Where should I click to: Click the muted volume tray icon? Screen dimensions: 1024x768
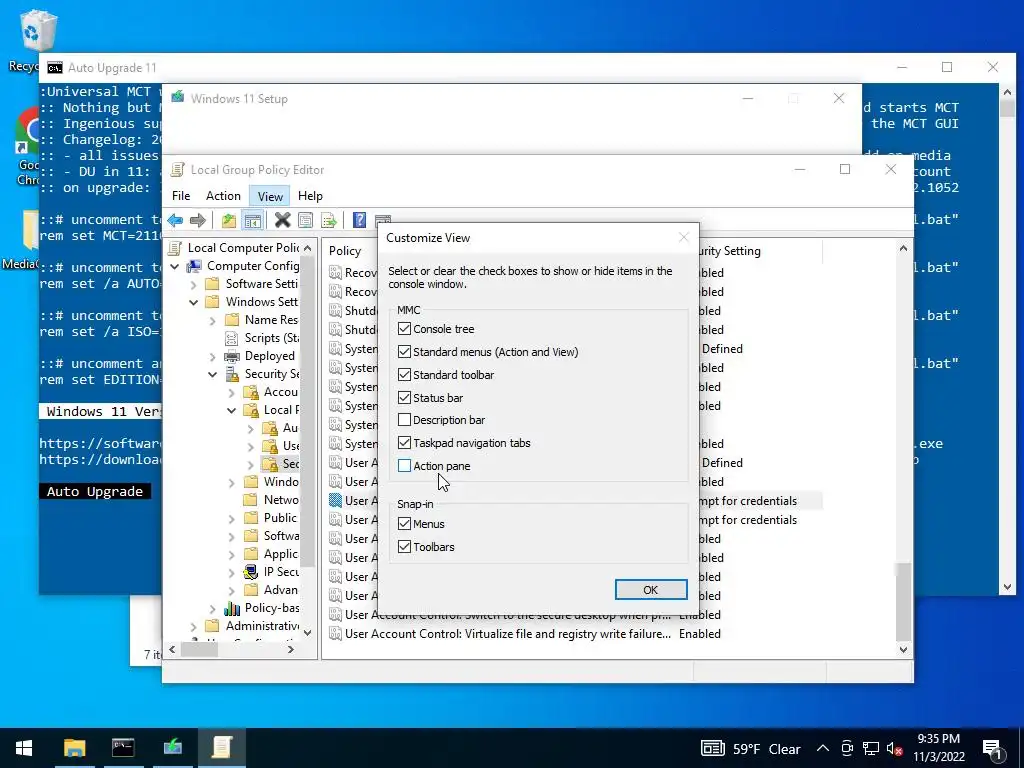pos(894,749)
